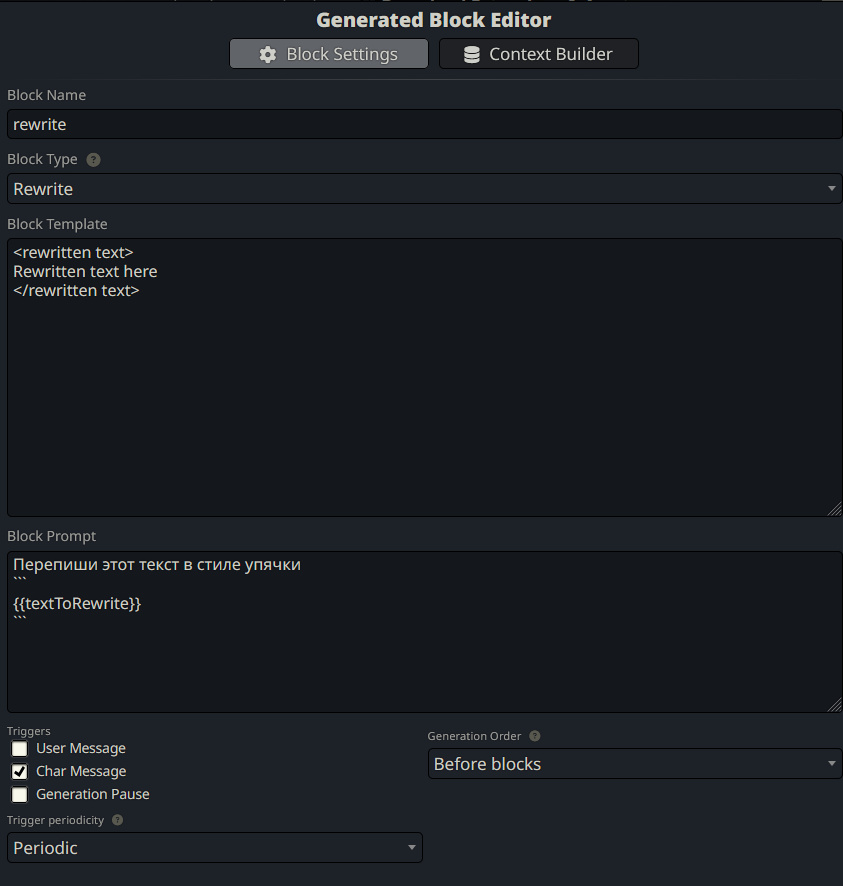Screen dimensions: 843x886
Task: Click the database icon in Context Builder
Action: click(x=472, y=54)
